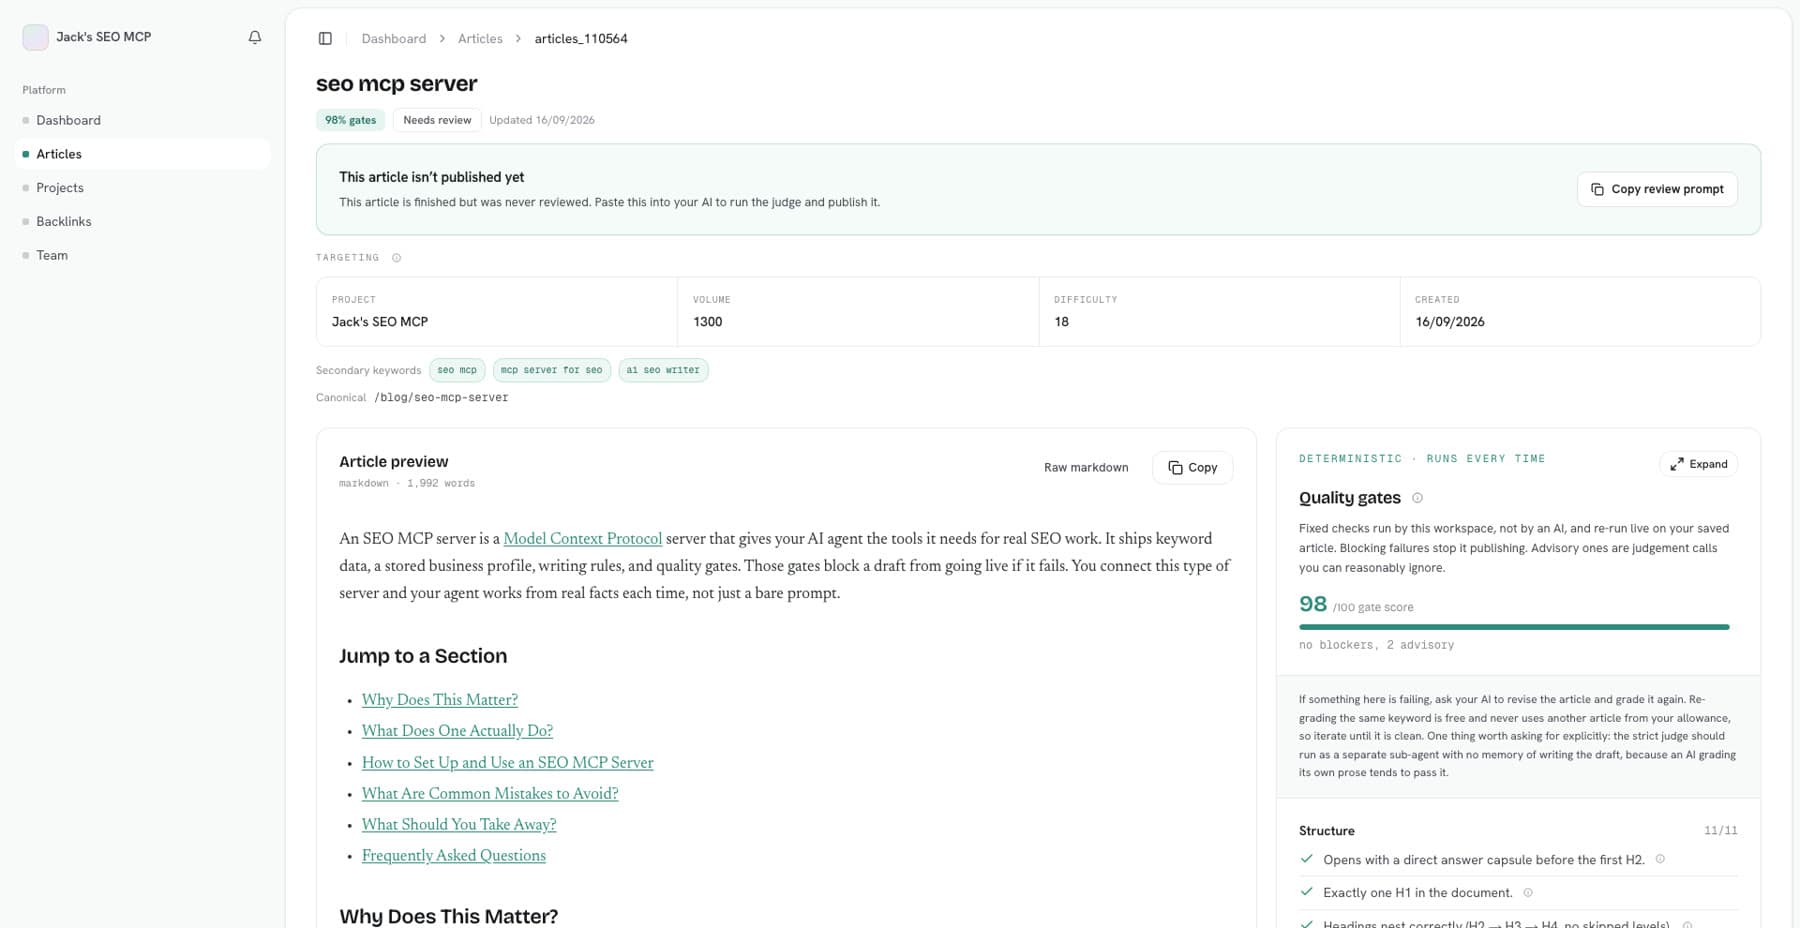Image resolution: width=1800 pixels, height=928 pixels.
Task: Switch to Raw markdown view
Action: click(1086, 467)
